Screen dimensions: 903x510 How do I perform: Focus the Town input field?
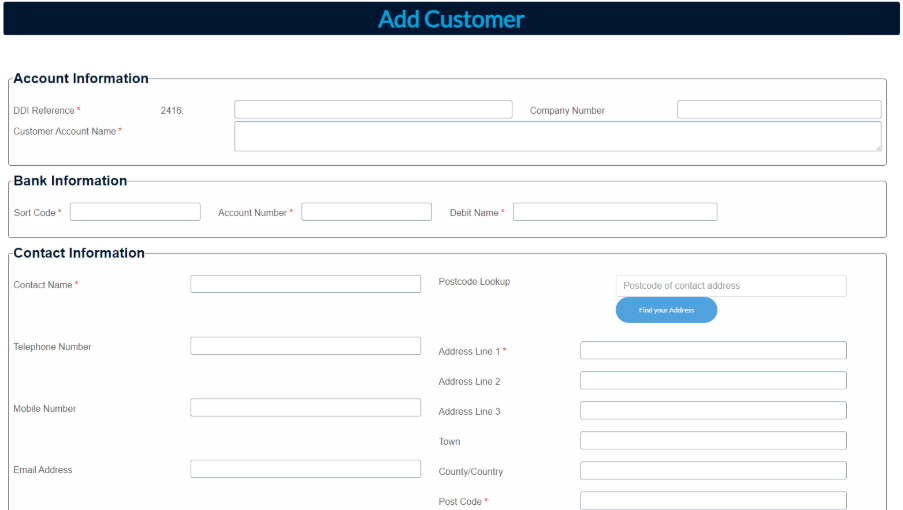click(713, 441)
